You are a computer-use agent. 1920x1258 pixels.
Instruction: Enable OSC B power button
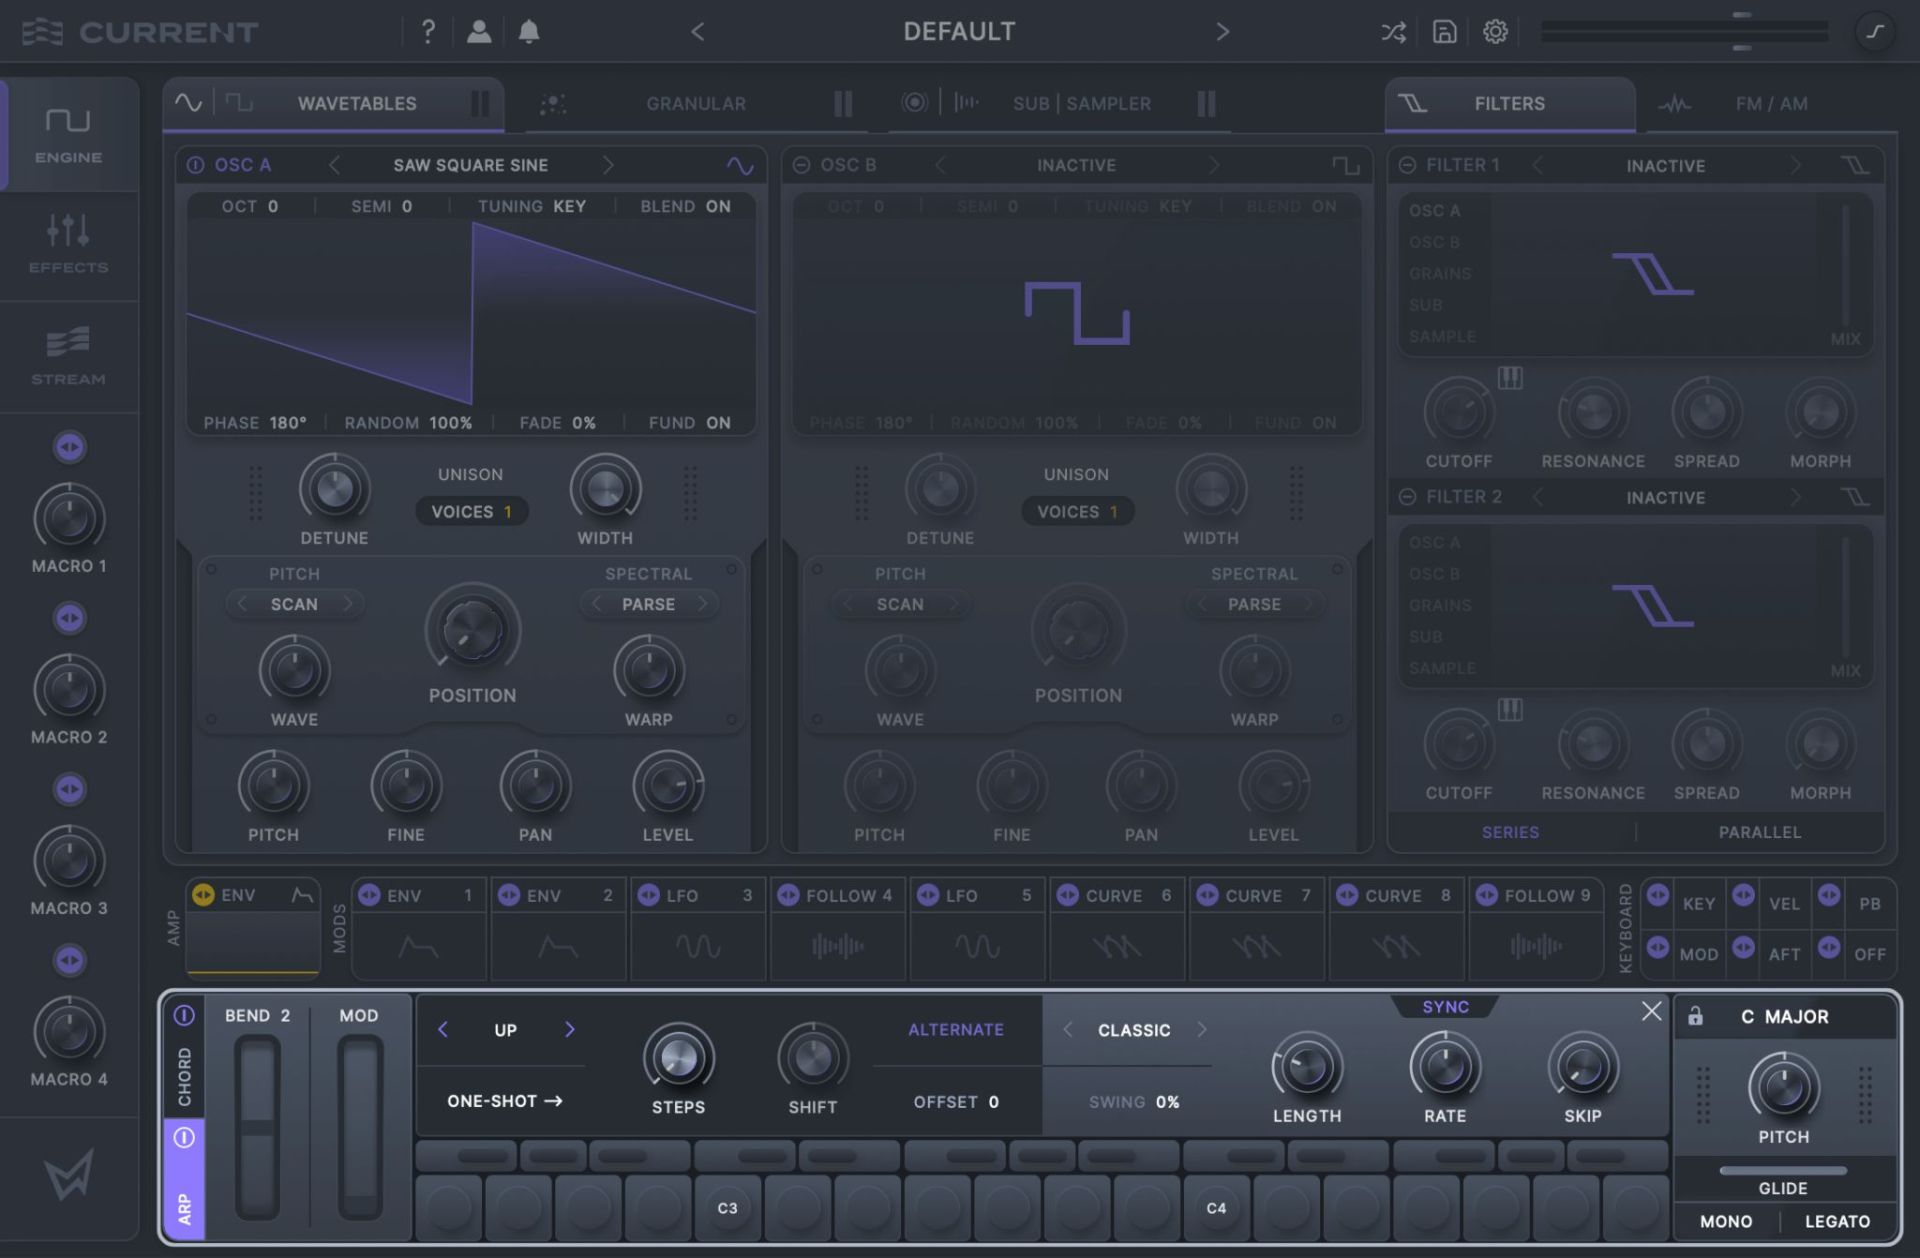[x=801, y=165]
